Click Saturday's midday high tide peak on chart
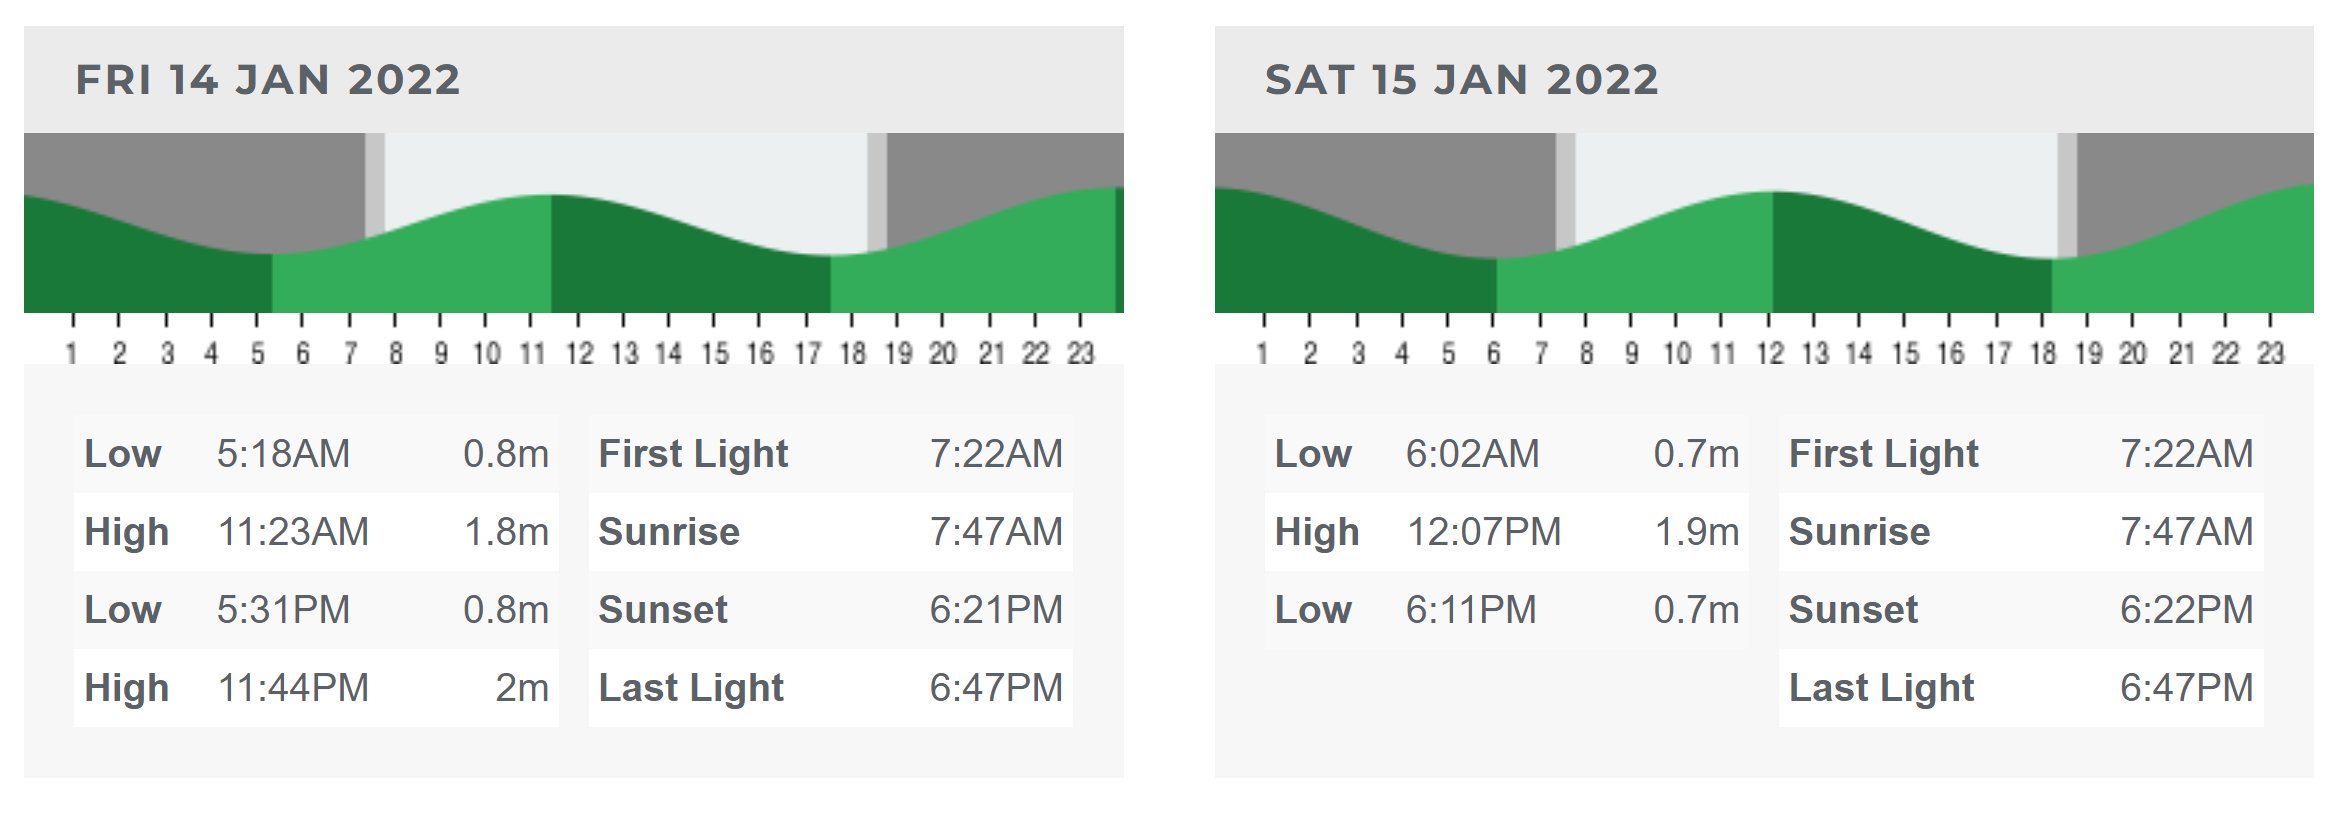This screenshot has height=825, width=2337. [1773, 192]
